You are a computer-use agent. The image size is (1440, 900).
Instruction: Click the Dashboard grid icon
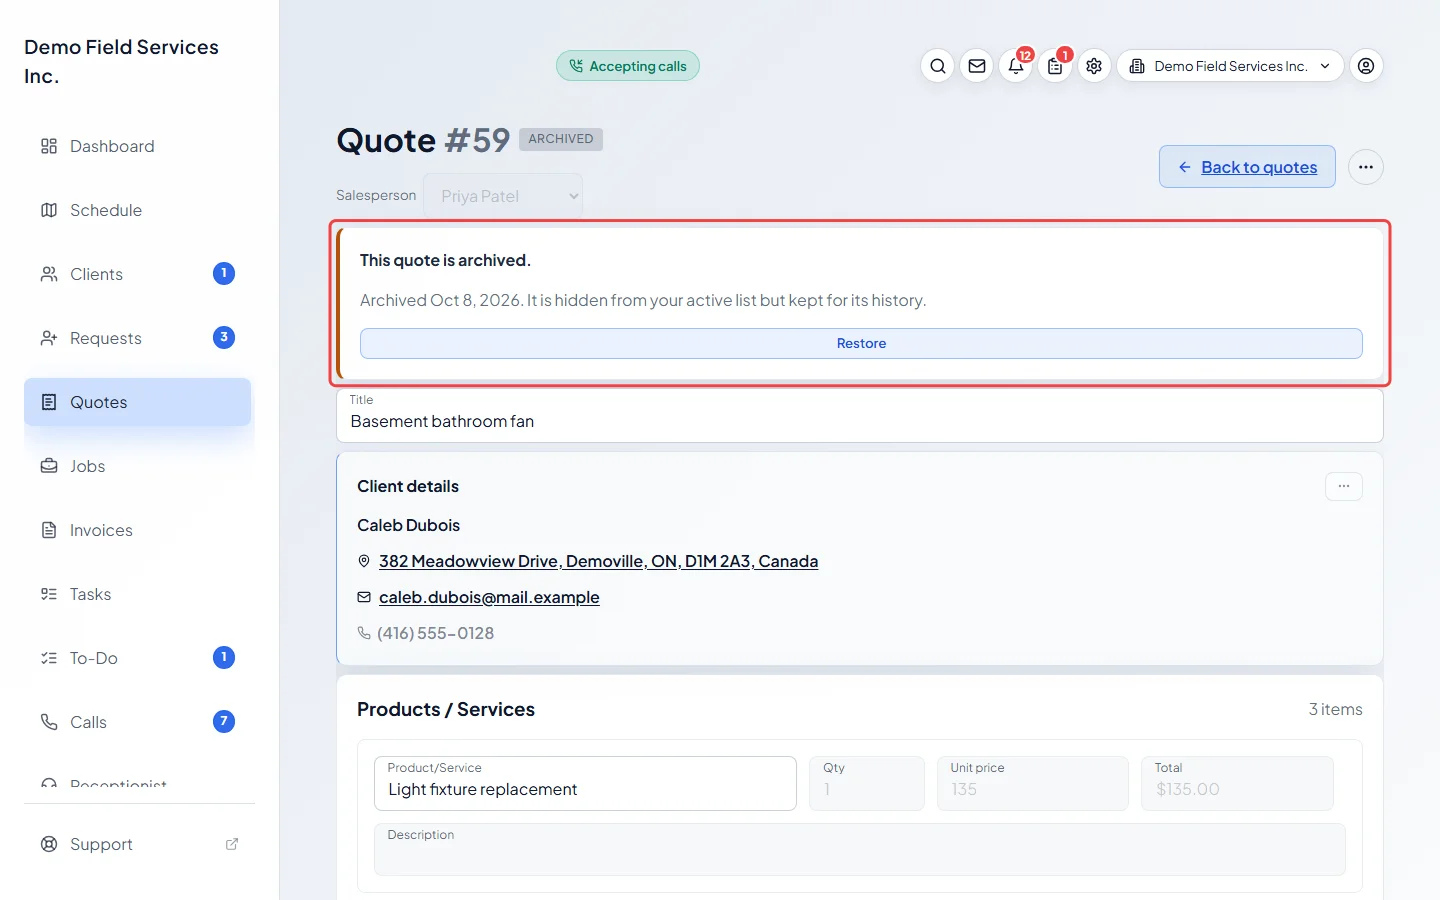[x=49, y=146]
